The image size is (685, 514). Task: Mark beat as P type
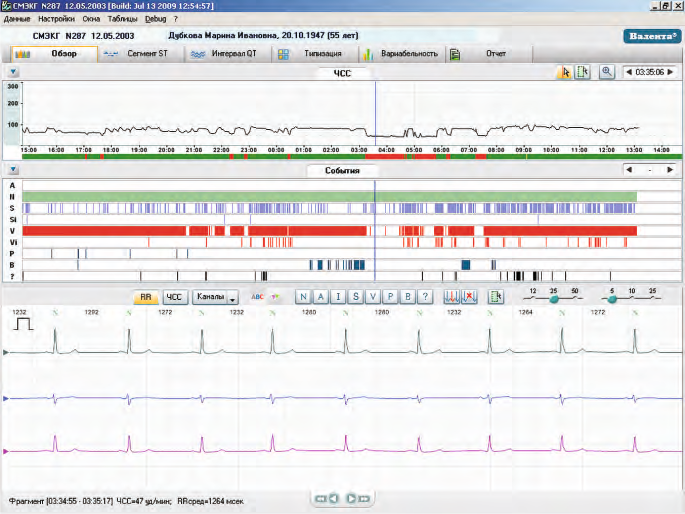pyautogui.click(x=390, y=297)
